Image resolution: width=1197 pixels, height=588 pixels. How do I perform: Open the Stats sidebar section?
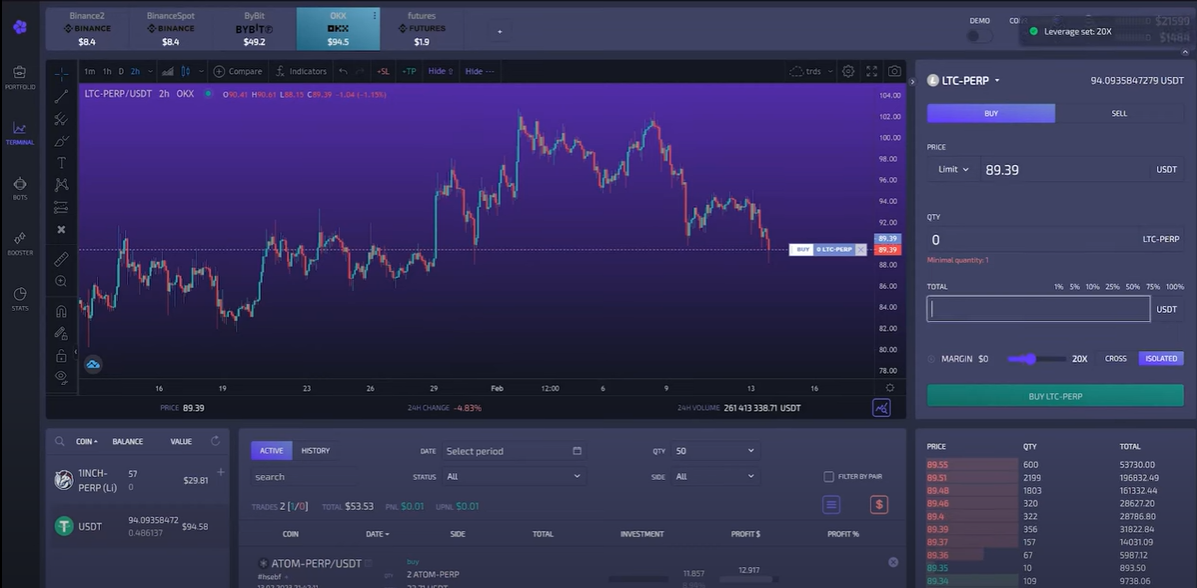coord(20,299)
